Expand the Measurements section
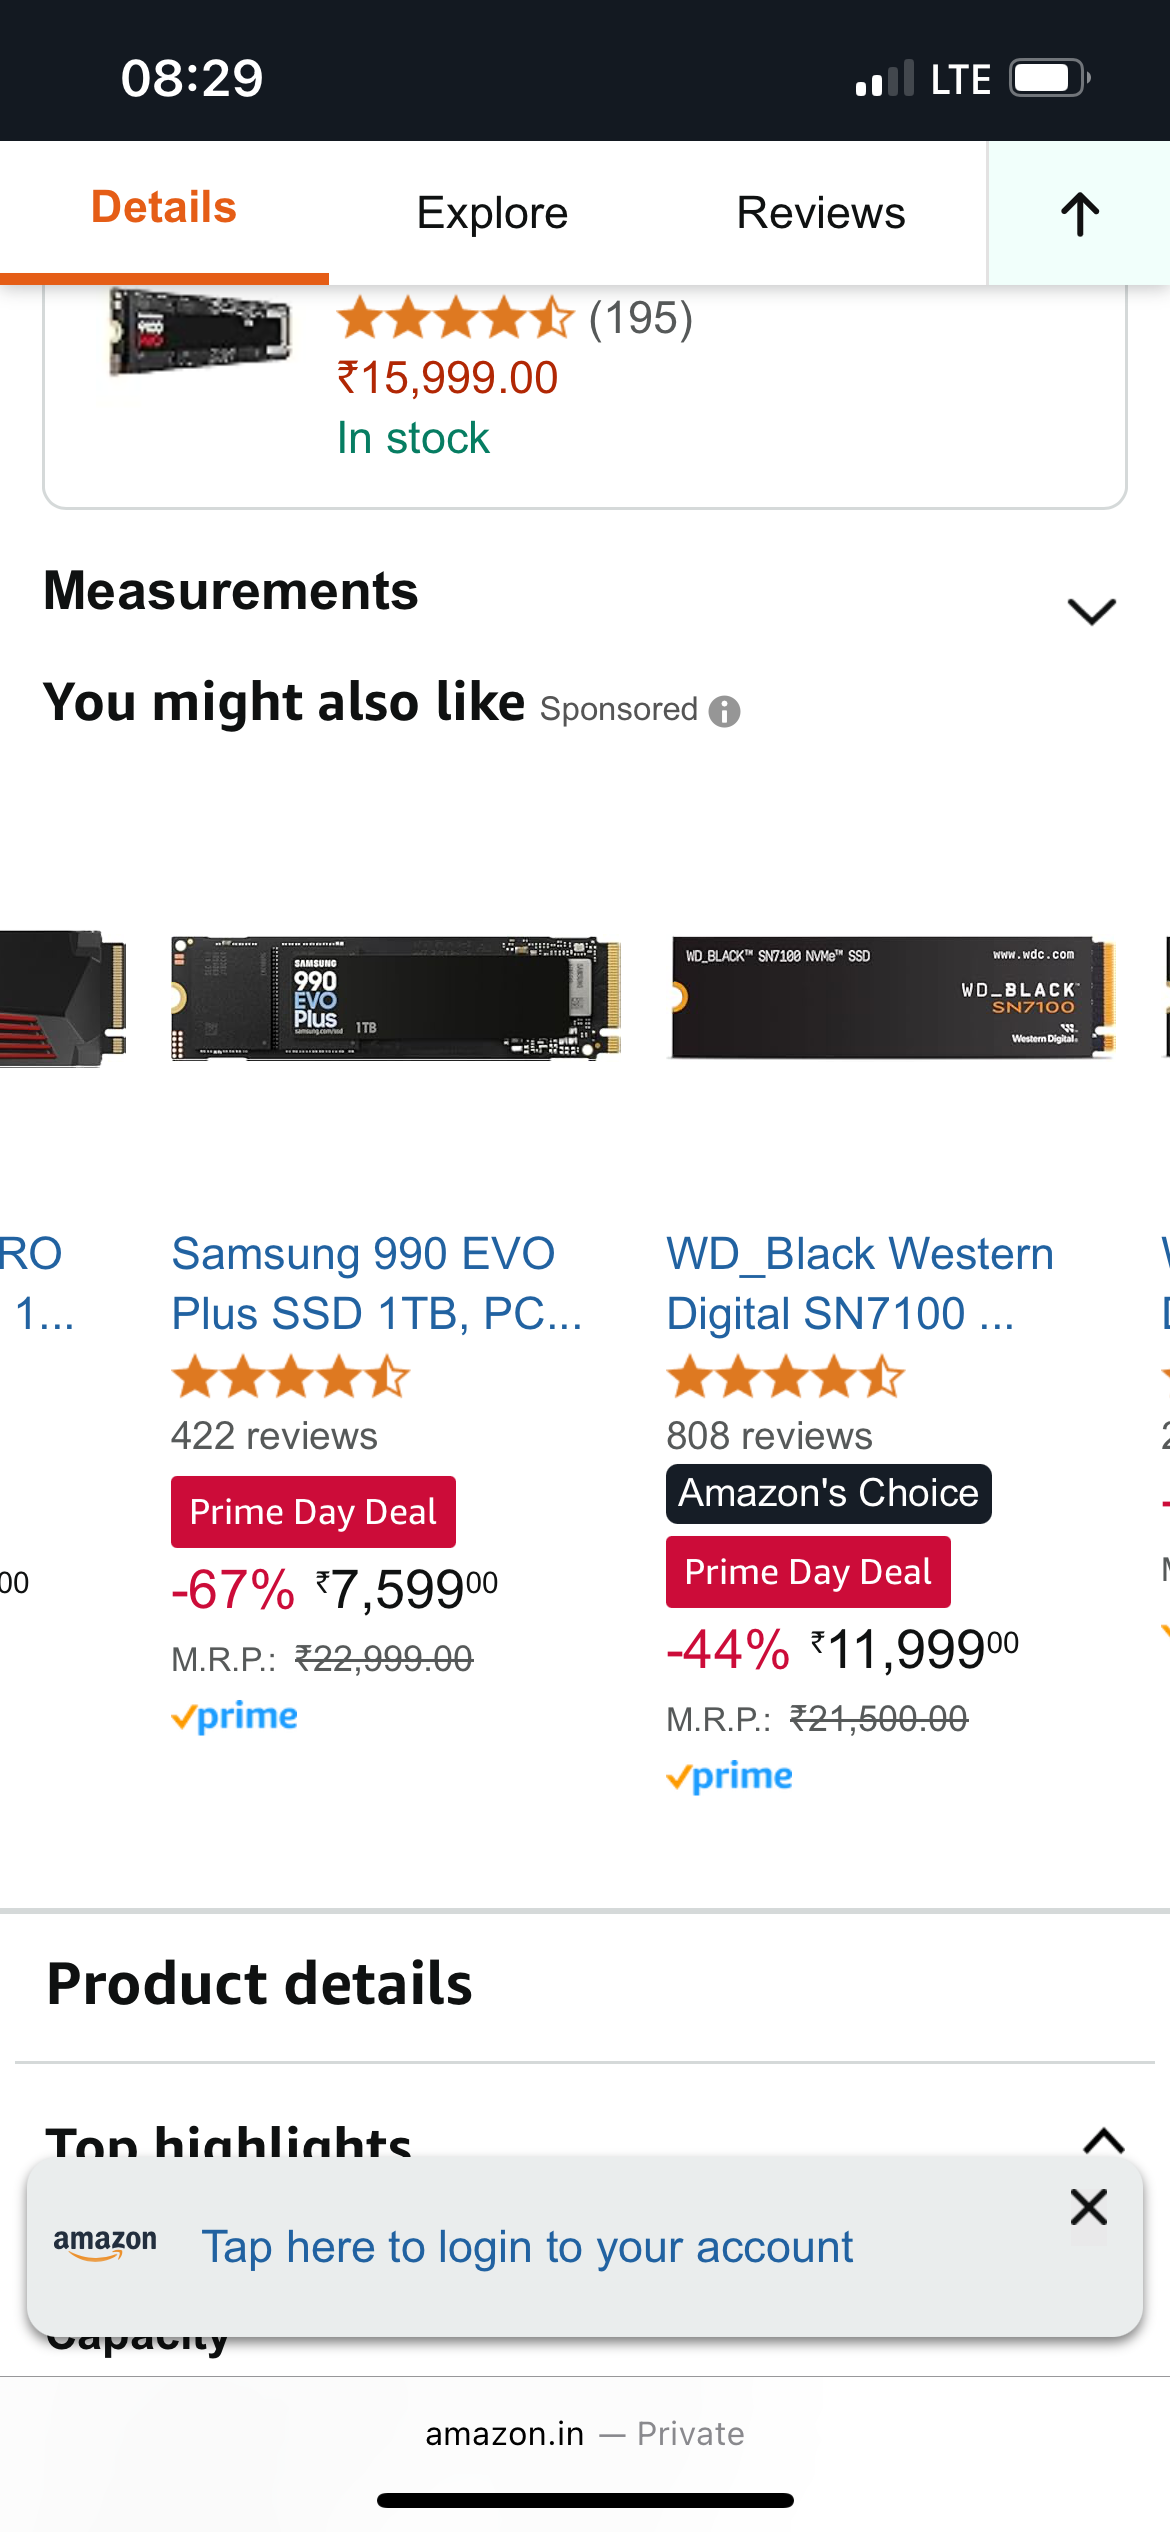This screenshot has width=1170, height=2532. (x=1091, y=610)
